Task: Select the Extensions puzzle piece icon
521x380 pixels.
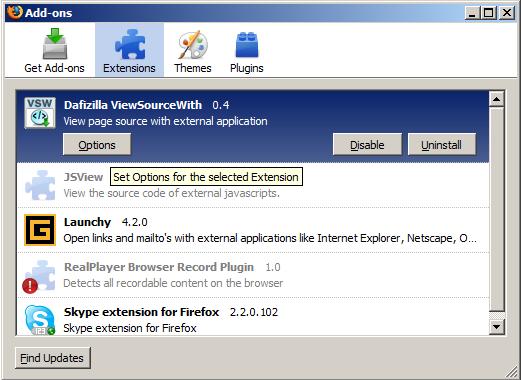Action: pyautogui.click(x=130, y=45)
